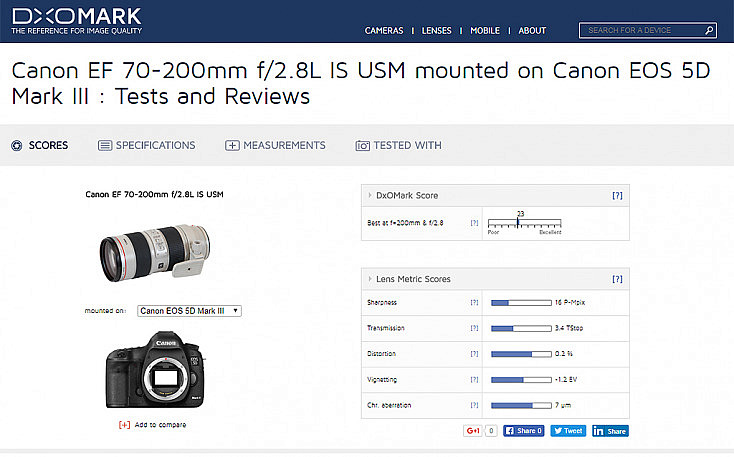734x457 pixels.
Task: Open help for Vignetting row
Action: pyautogui.click(x=474, y=380)
